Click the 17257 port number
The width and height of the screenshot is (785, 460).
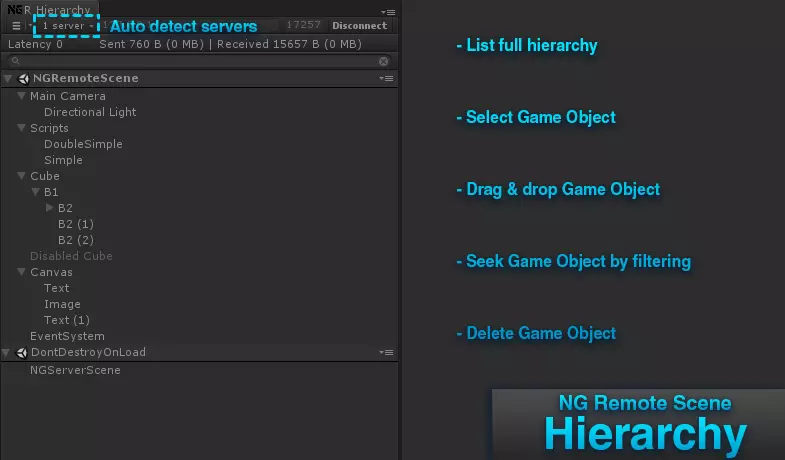[303, 25]
